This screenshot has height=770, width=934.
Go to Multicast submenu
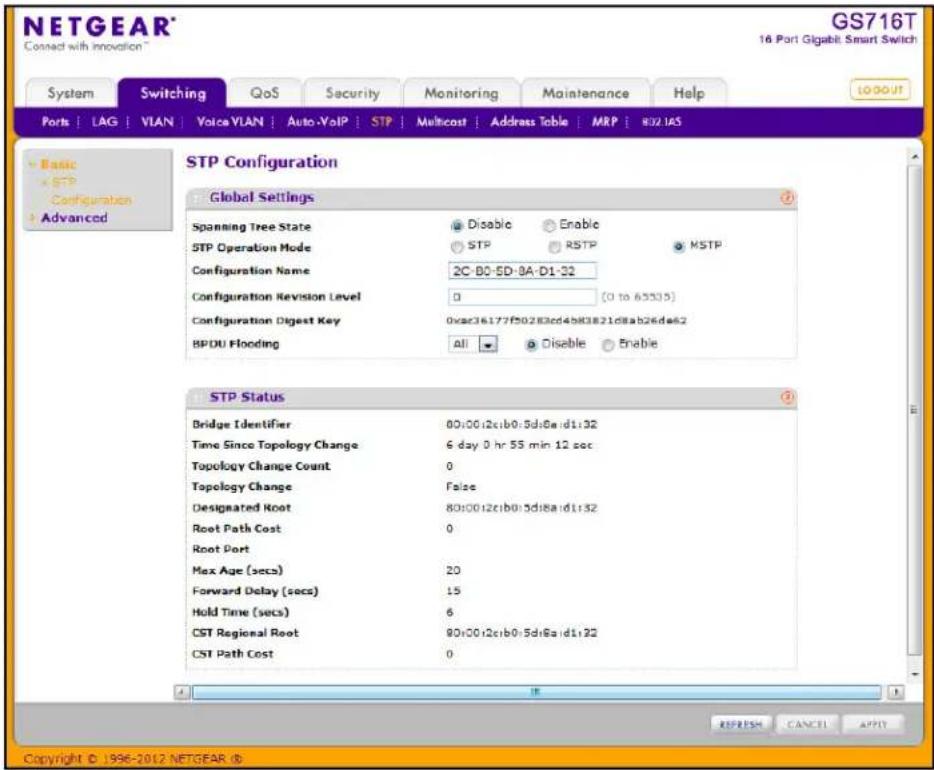coord(441,121)
